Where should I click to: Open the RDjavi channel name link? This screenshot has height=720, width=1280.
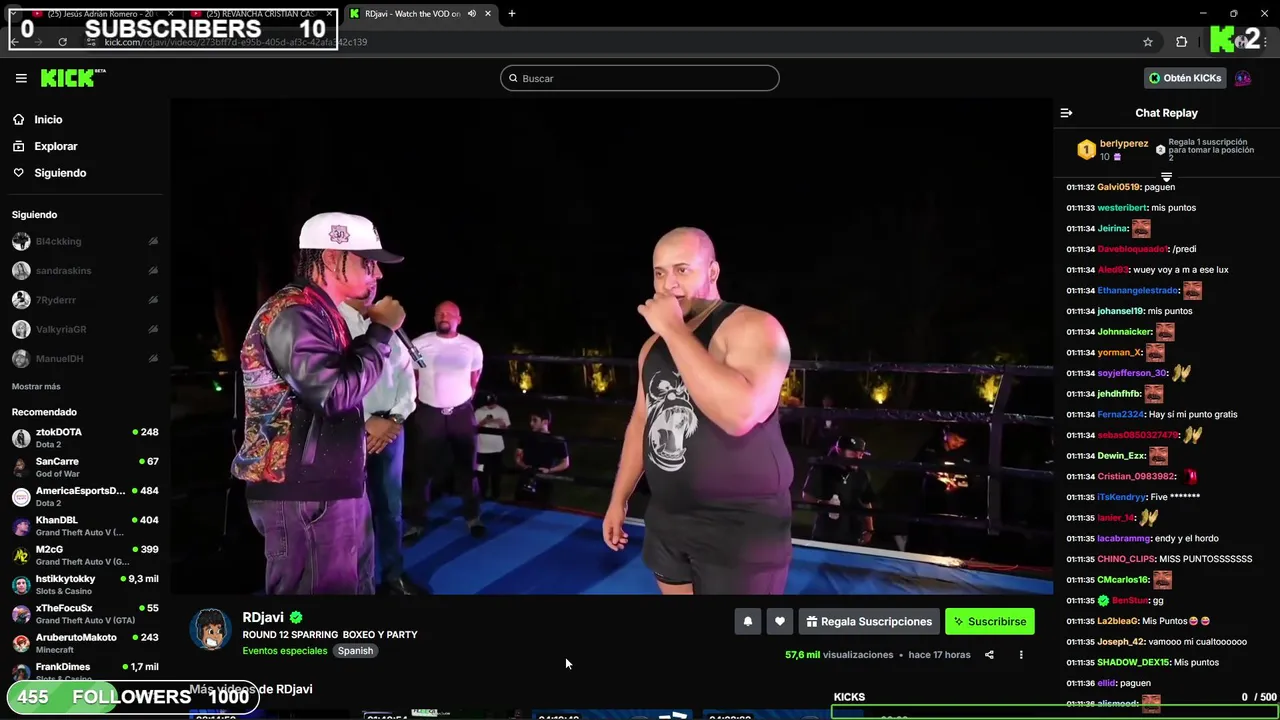(263, 617)
